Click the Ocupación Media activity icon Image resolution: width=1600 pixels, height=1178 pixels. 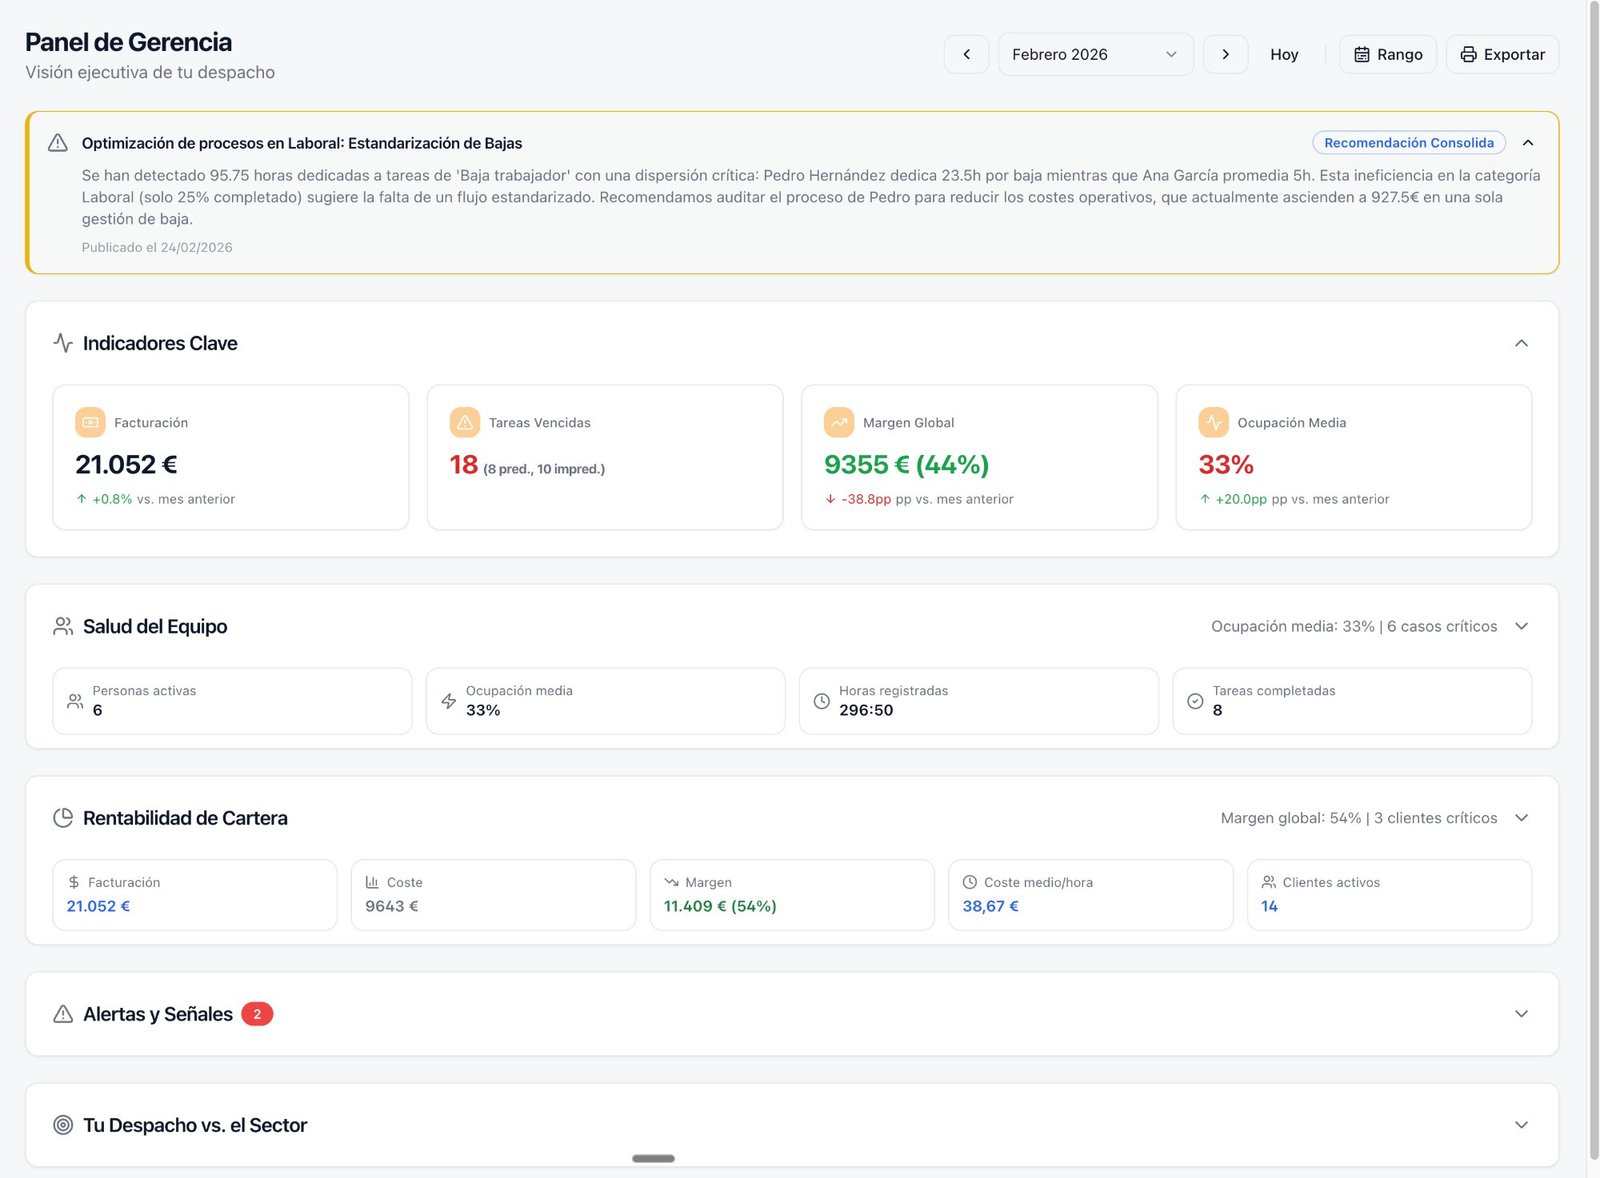[1213, 423]
